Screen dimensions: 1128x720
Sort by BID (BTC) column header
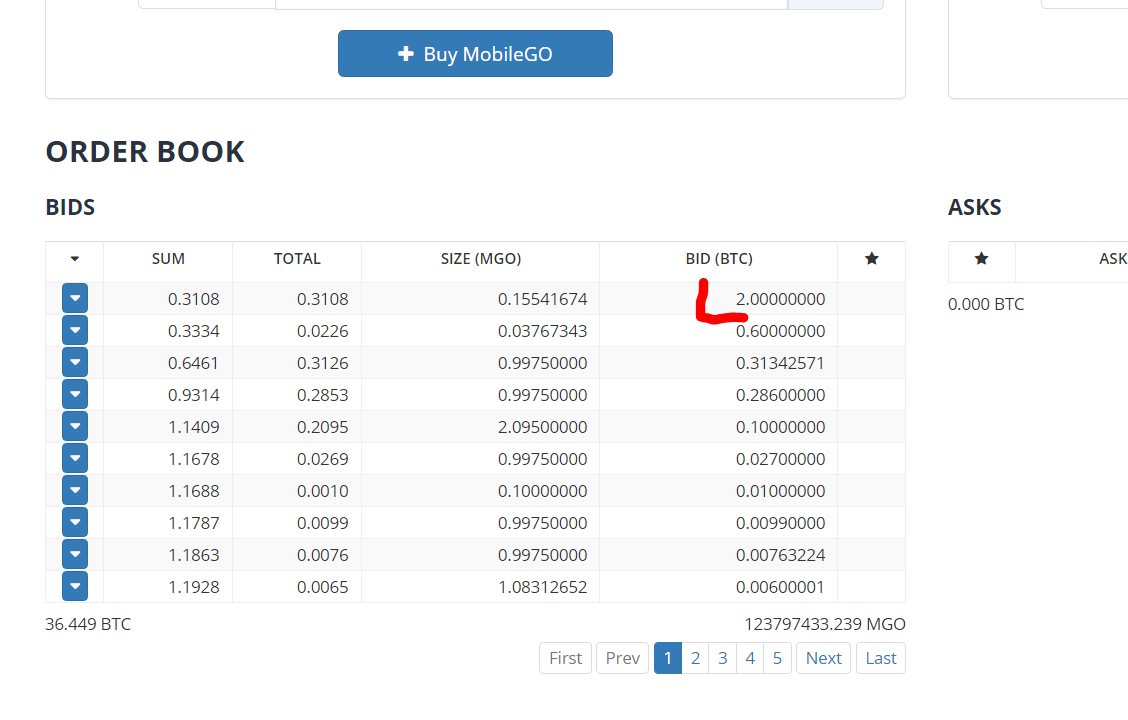pyautogui.click(x=718, y=259)
